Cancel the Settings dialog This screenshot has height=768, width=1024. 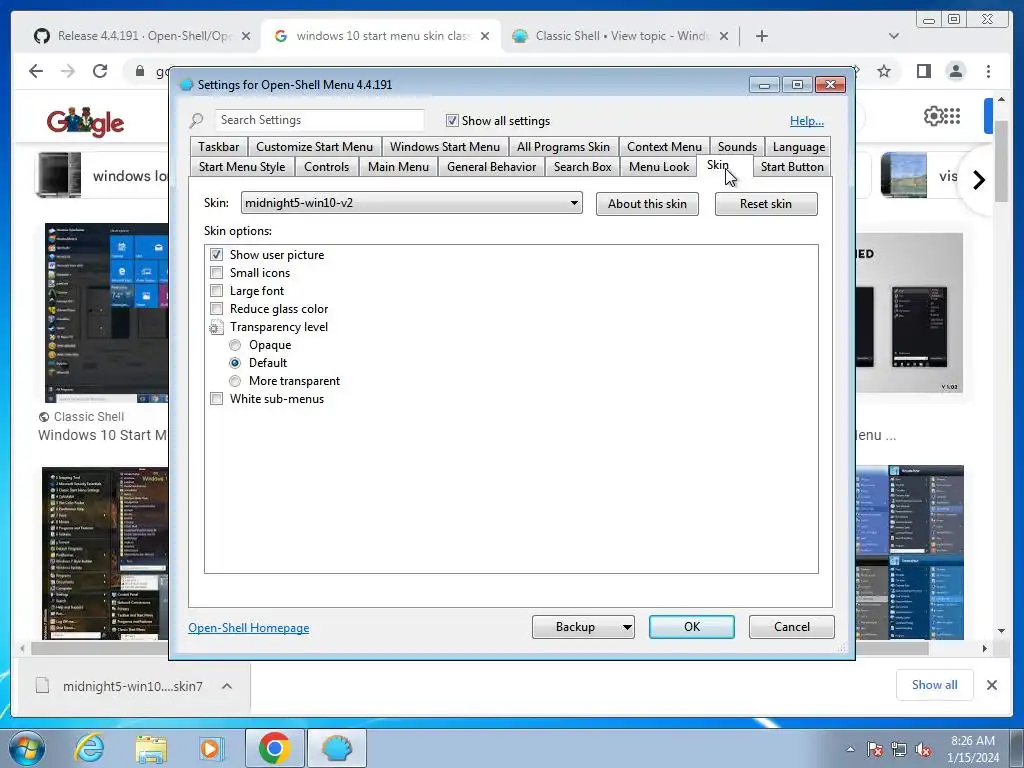pos(792,627)
